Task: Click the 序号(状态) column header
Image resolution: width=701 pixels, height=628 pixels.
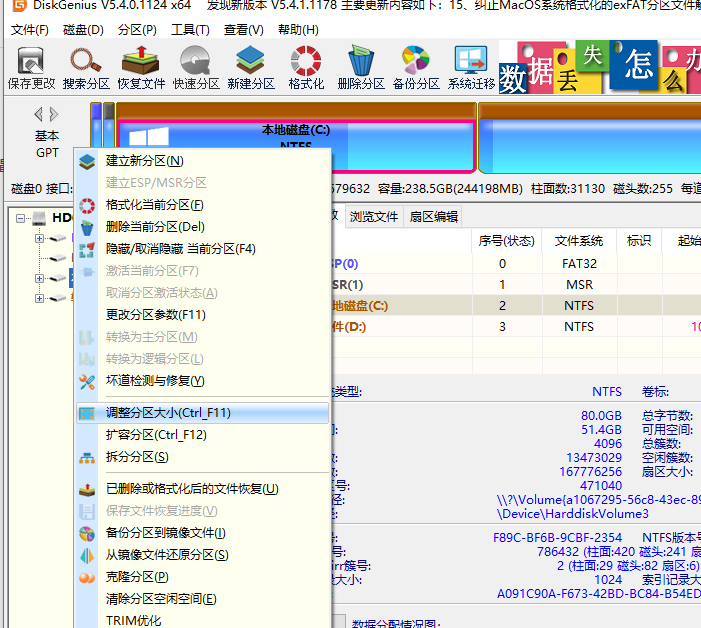Action: coord(507,241)
